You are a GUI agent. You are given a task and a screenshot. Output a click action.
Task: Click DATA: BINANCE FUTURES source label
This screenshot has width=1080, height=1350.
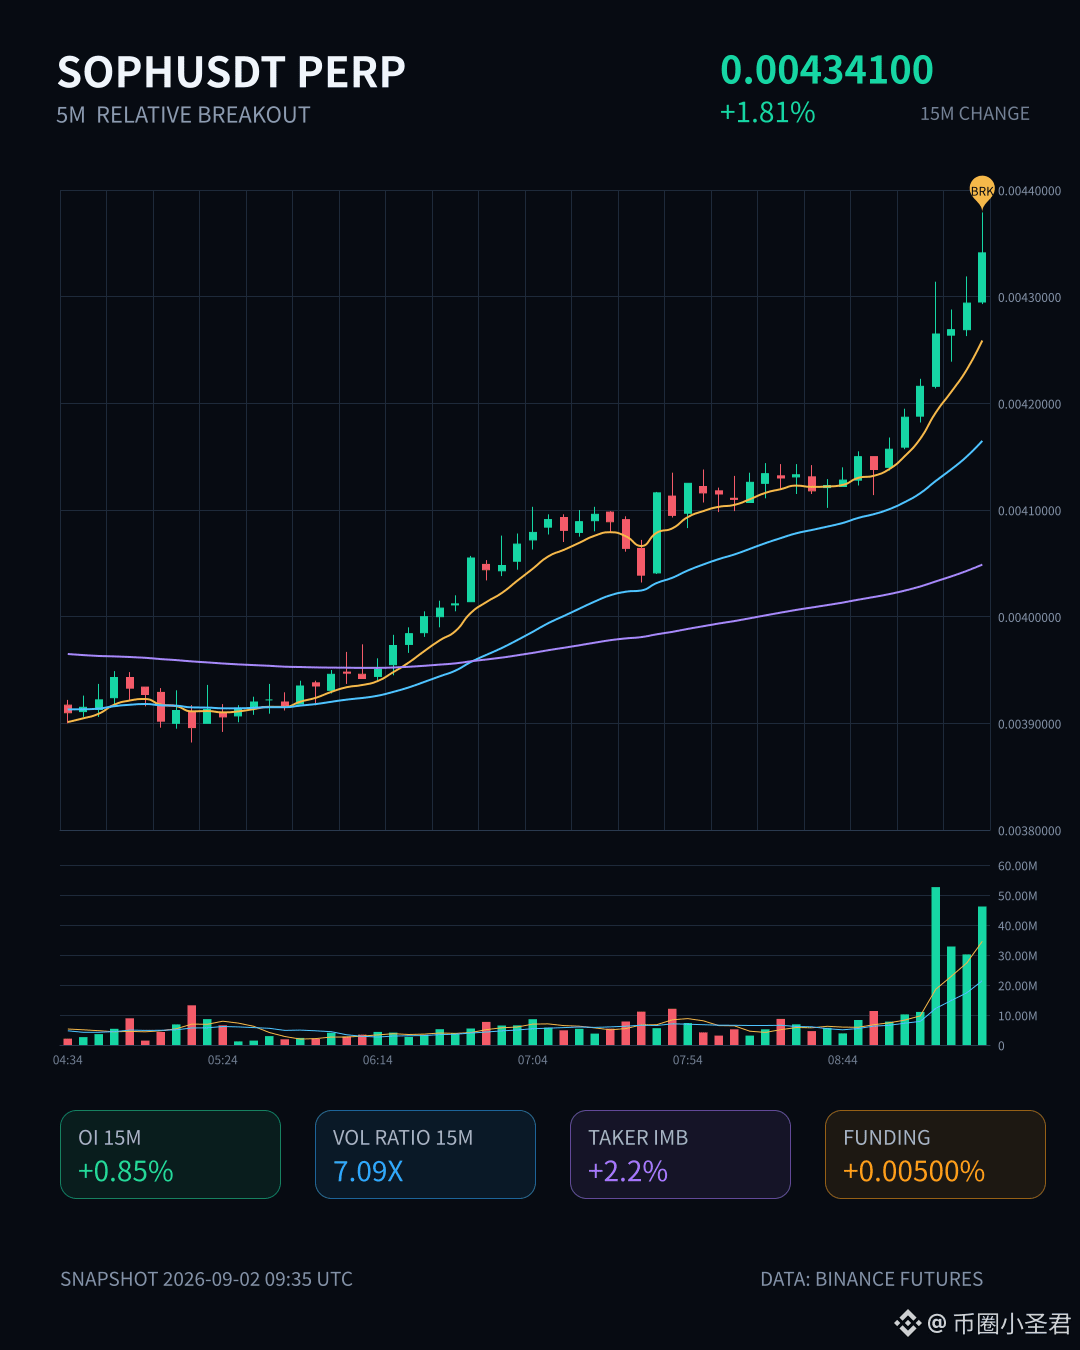(x=872, y=1279)
